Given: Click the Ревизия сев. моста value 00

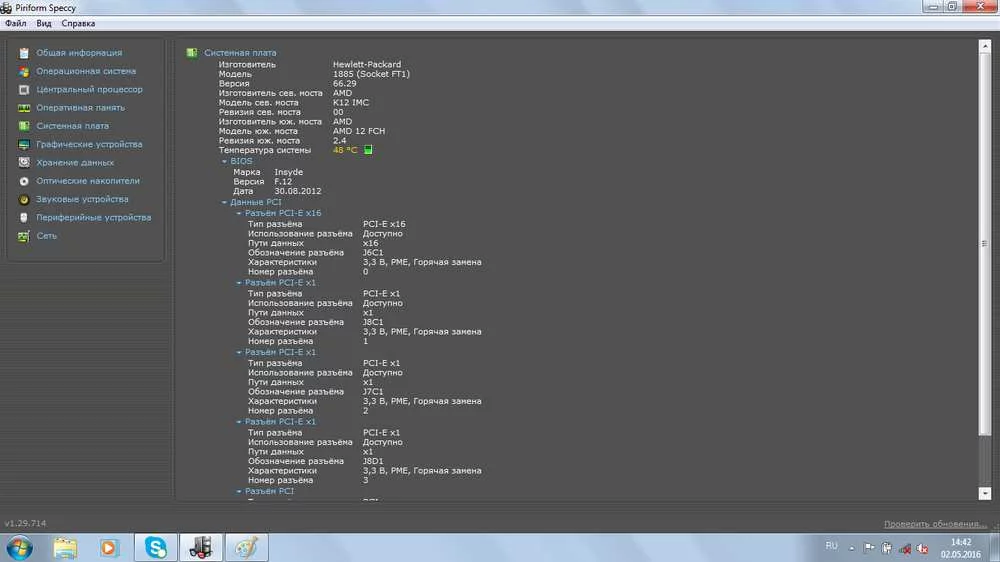Looking at the screenshot, I should pos(338,112).
